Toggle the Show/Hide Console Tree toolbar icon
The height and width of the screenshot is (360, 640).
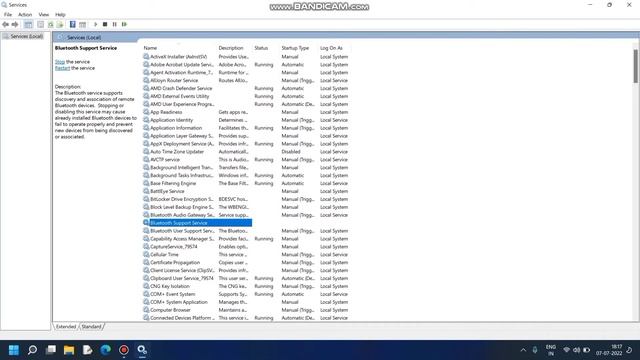[x=28, y=24]
